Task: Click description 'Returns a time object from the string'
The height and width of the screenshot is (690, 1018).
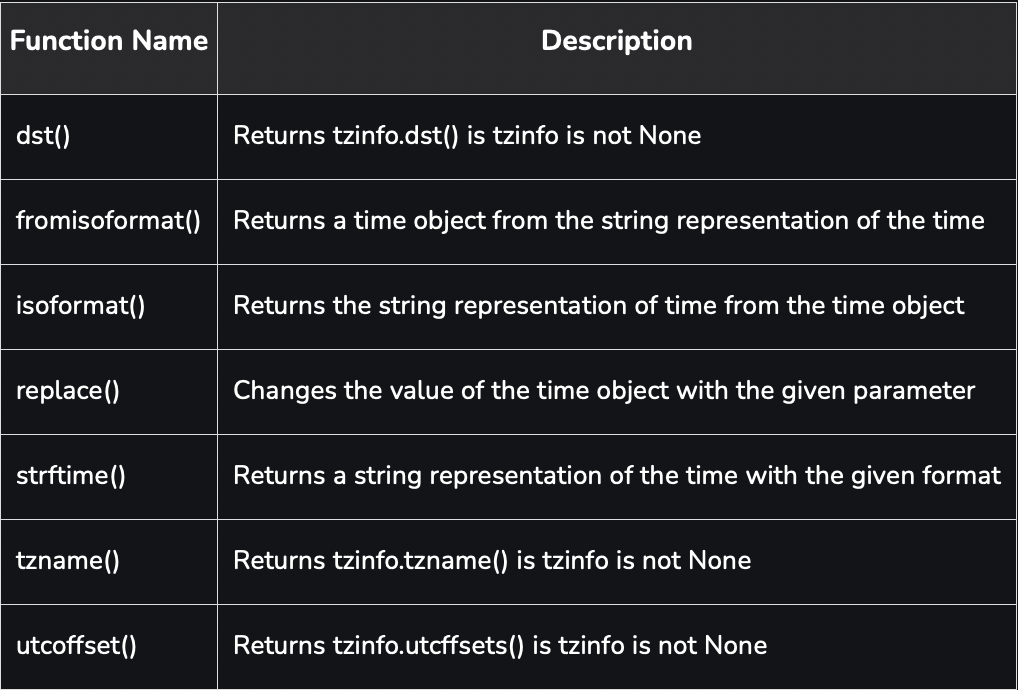Action: tap(608, 221)
